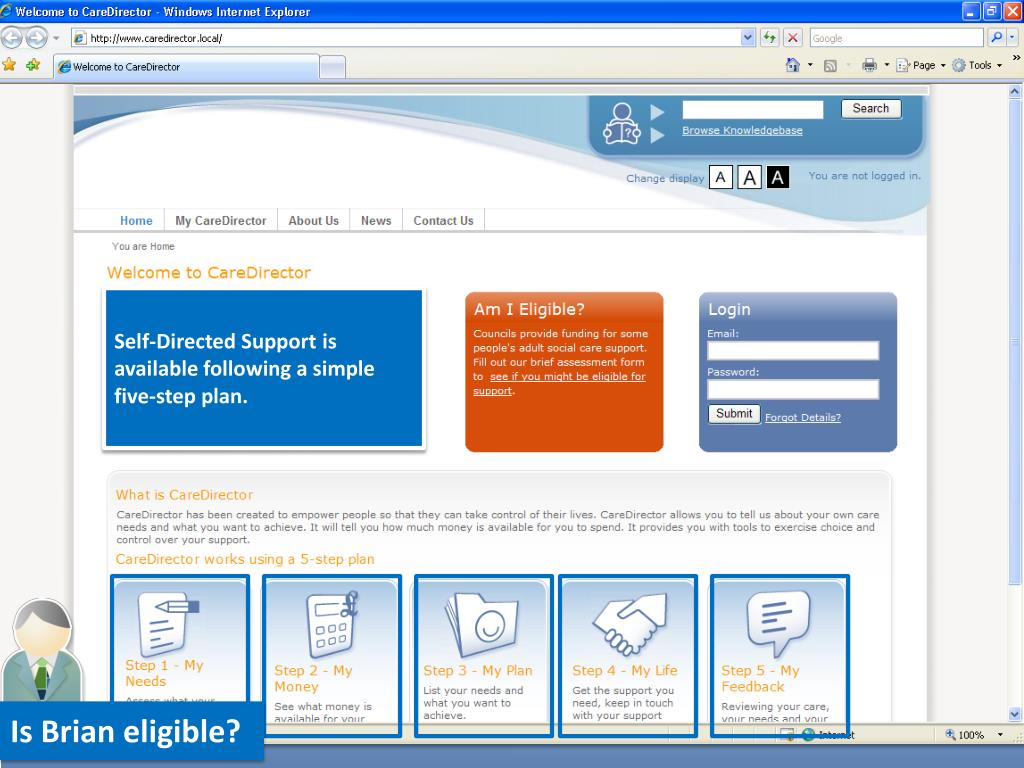Screen dimensions: 1024x768
Task: Click the Step 3 My Plan folder icon
Action: click(x=481, y=624)
